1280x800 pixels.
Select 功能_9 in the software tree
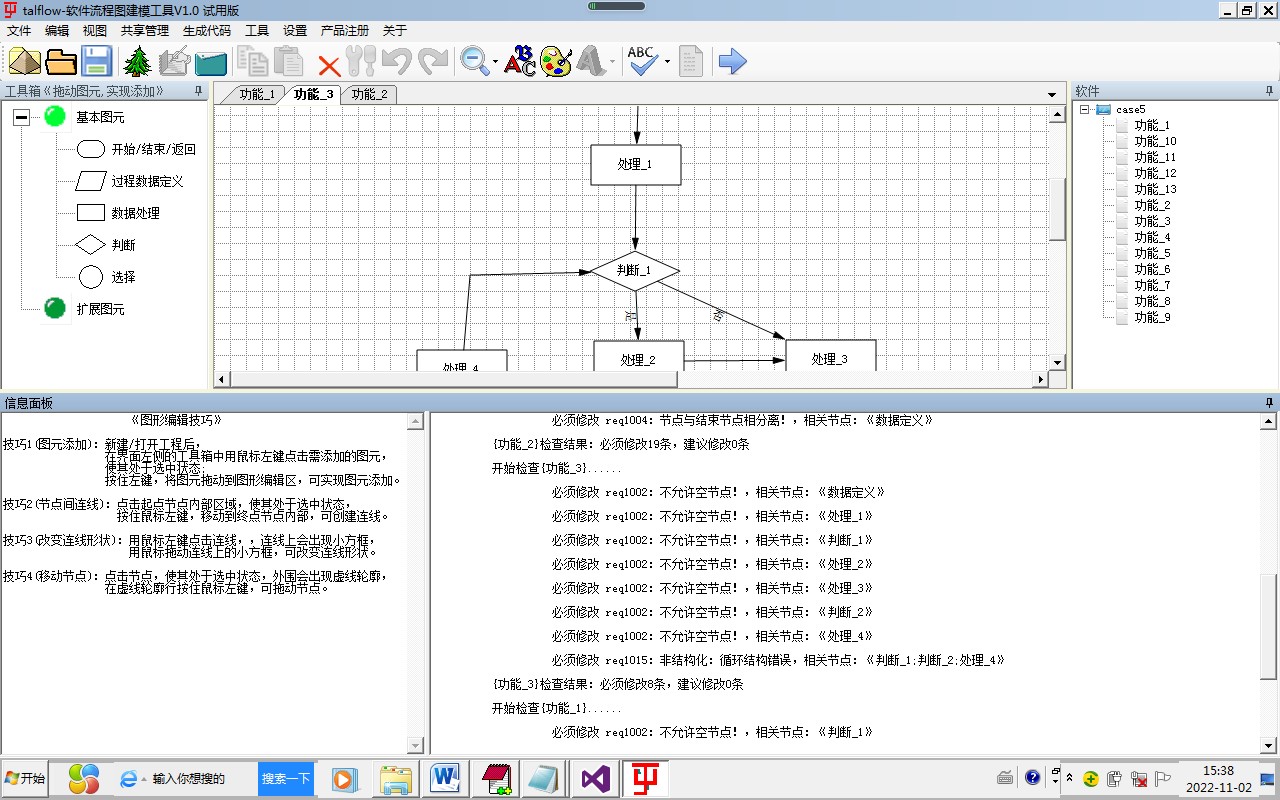1152,317
